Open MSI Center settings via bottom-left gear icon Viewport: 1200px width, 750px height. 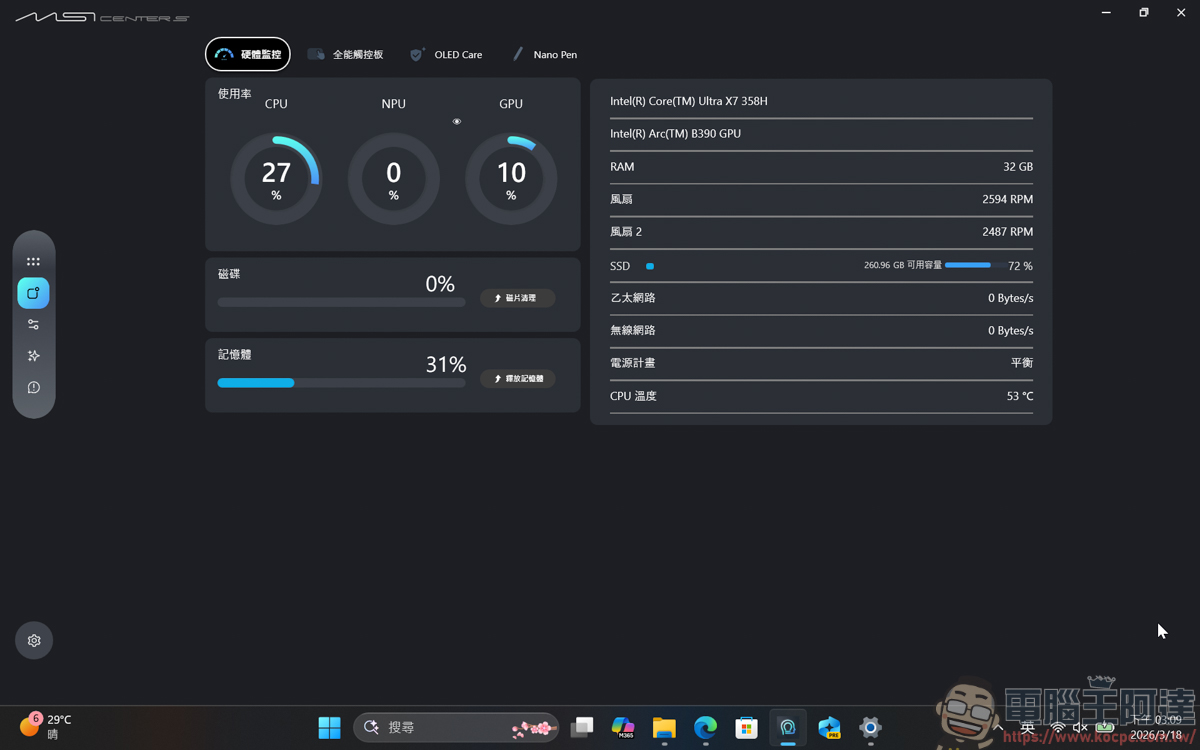click(x=34, y=640)
